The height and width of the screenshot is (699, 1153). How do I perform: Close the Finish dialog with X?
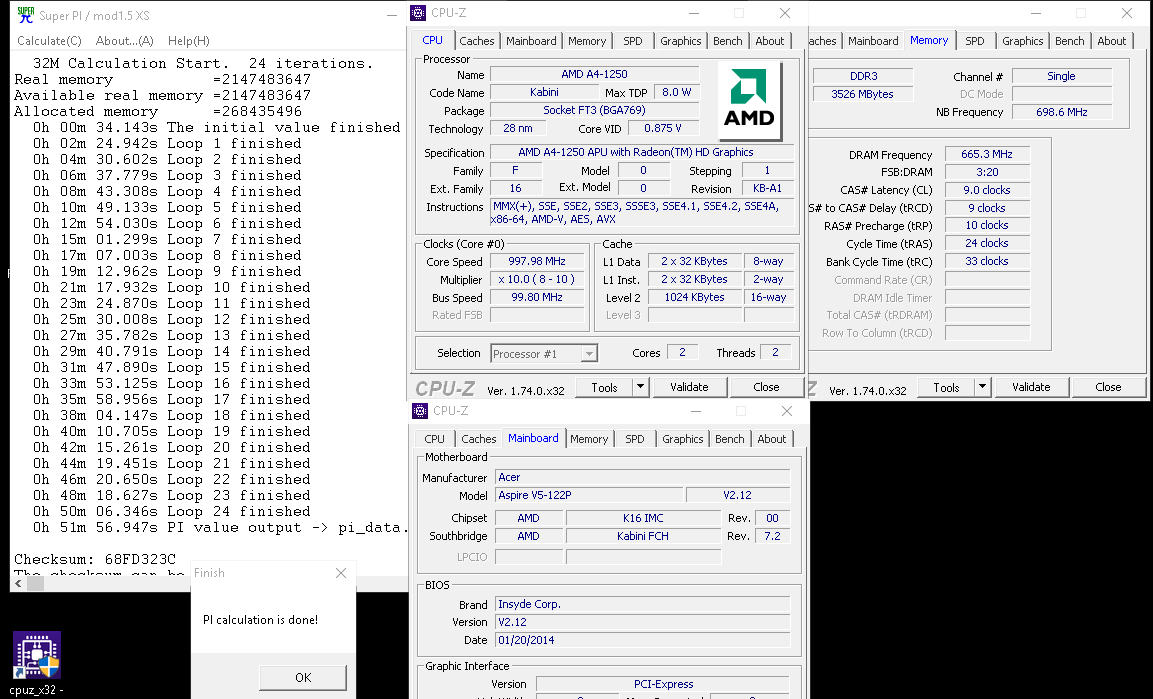point(340,573)
